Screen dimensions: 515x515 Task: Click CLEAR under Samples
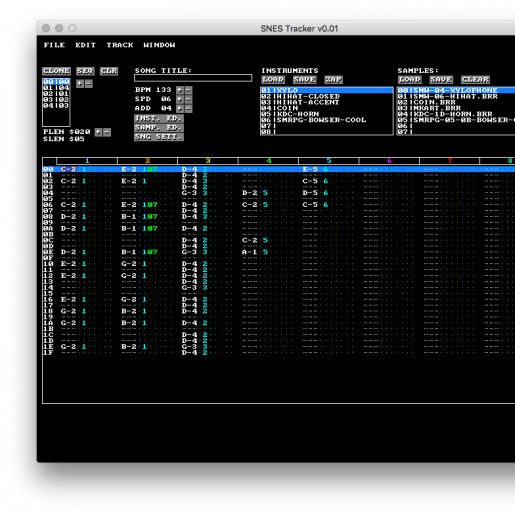tap(475, 80)
